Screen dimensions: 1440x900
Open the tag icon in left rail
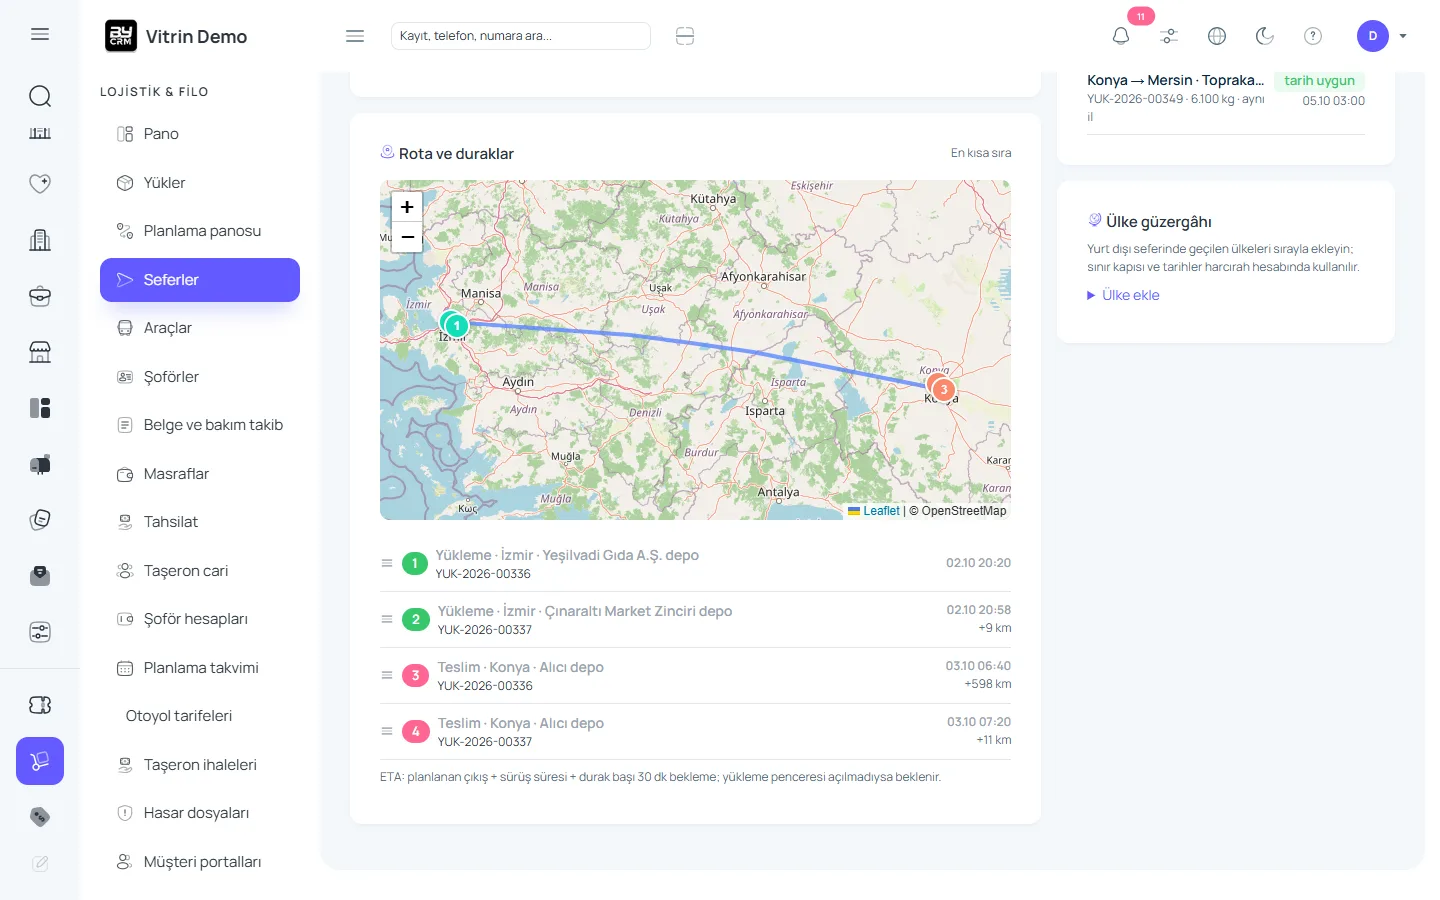click(40, 817)
